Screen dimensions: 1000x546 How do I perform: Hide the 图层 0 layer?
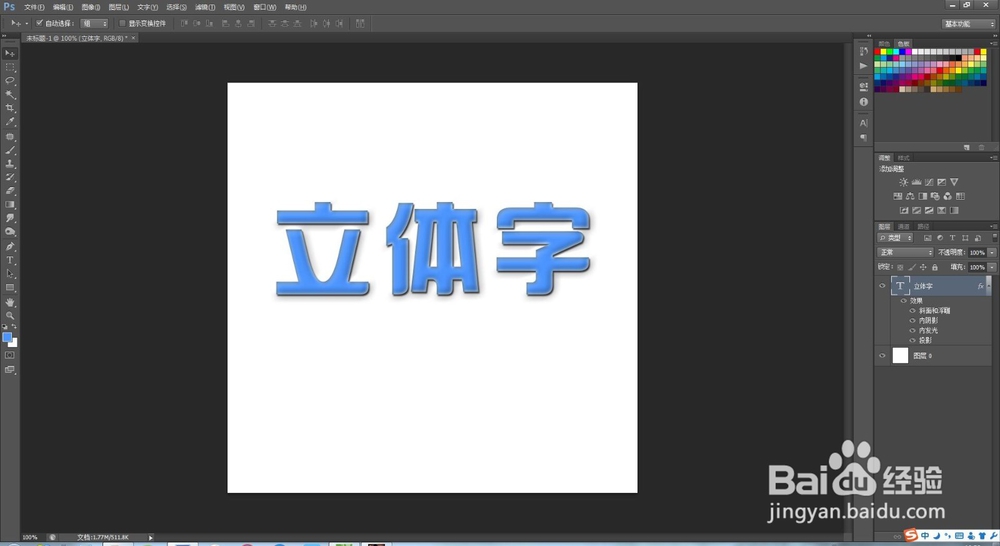coord(882,356)
